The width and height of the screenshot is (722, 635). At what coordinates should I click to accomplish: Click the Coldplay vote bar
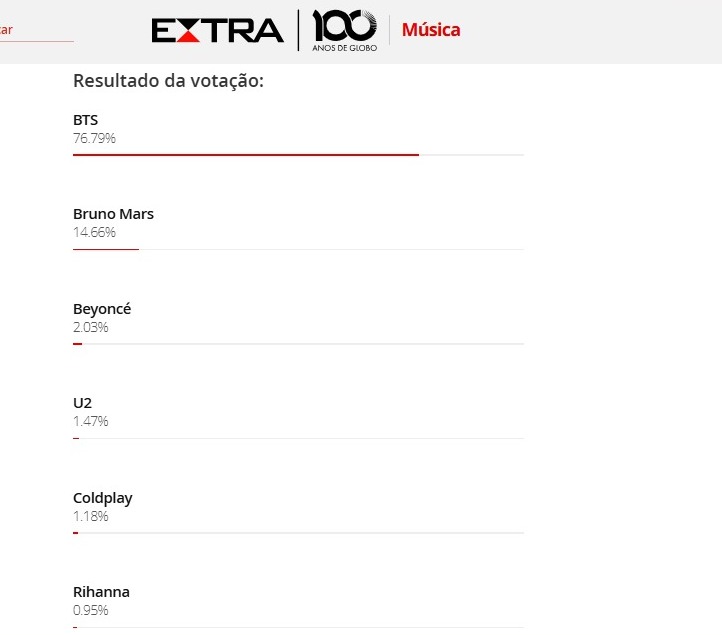click(298, 533)
